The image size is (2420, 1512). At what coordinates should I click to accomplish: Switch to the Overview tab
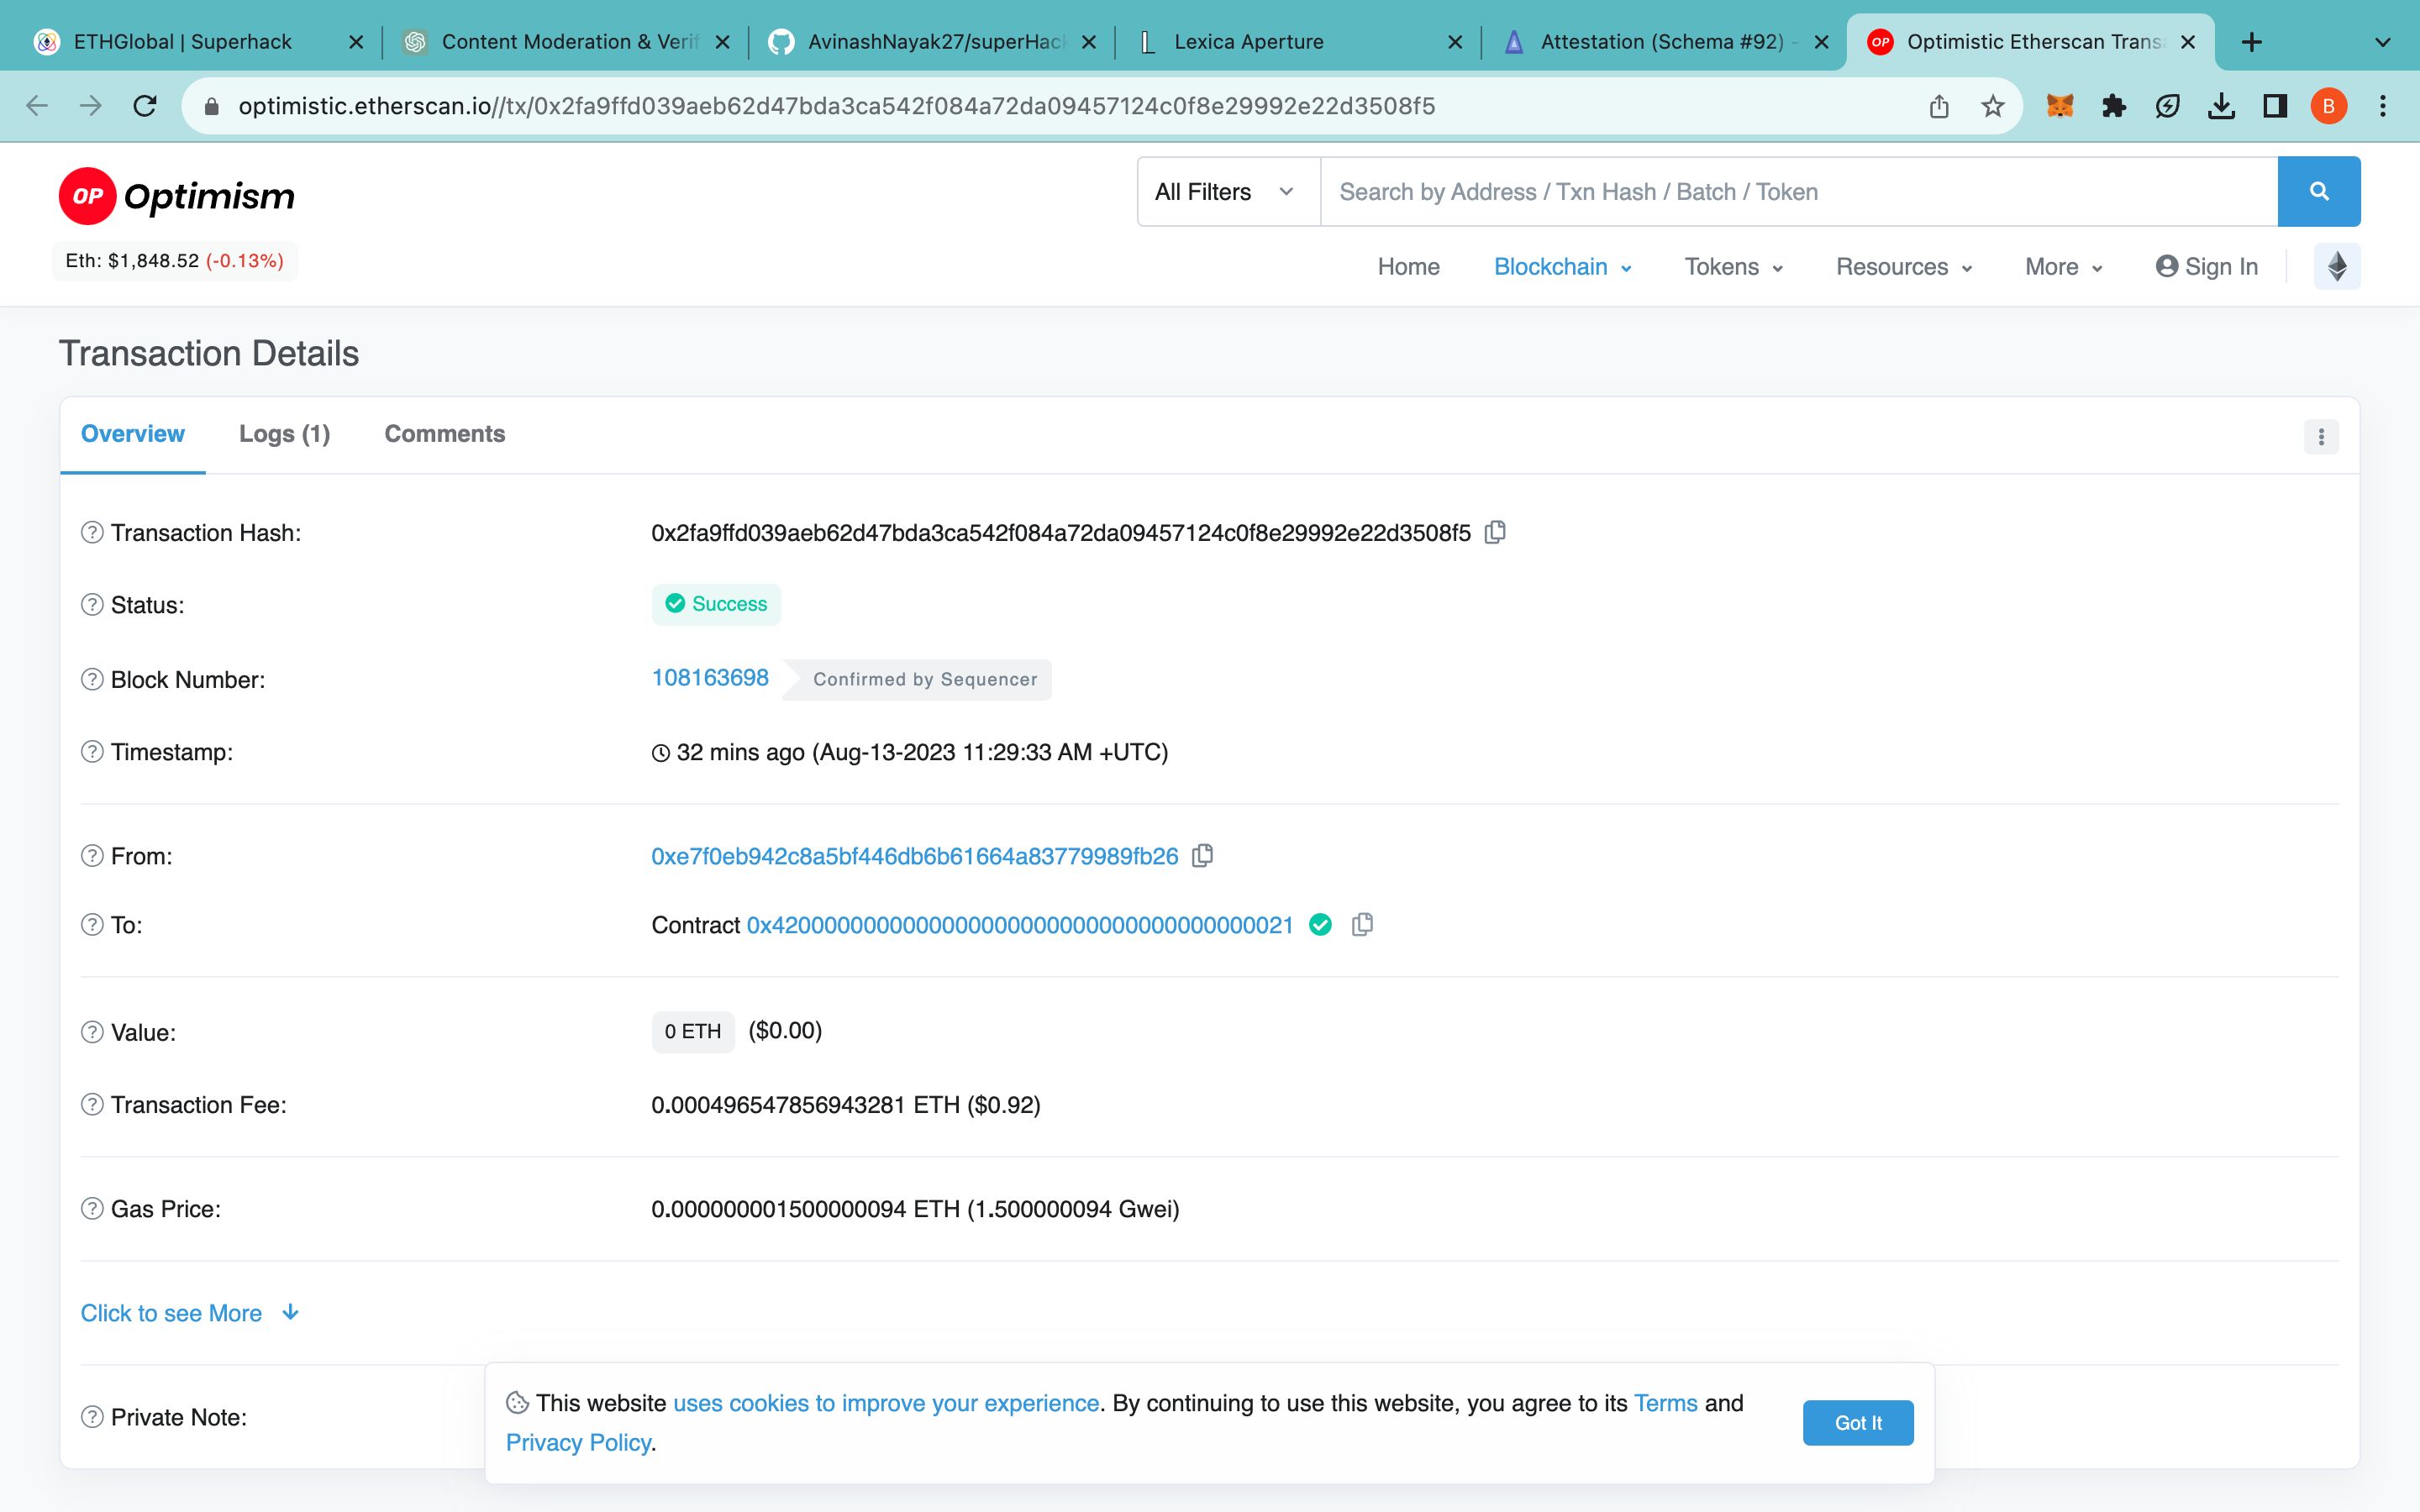(x=133, y=434)
